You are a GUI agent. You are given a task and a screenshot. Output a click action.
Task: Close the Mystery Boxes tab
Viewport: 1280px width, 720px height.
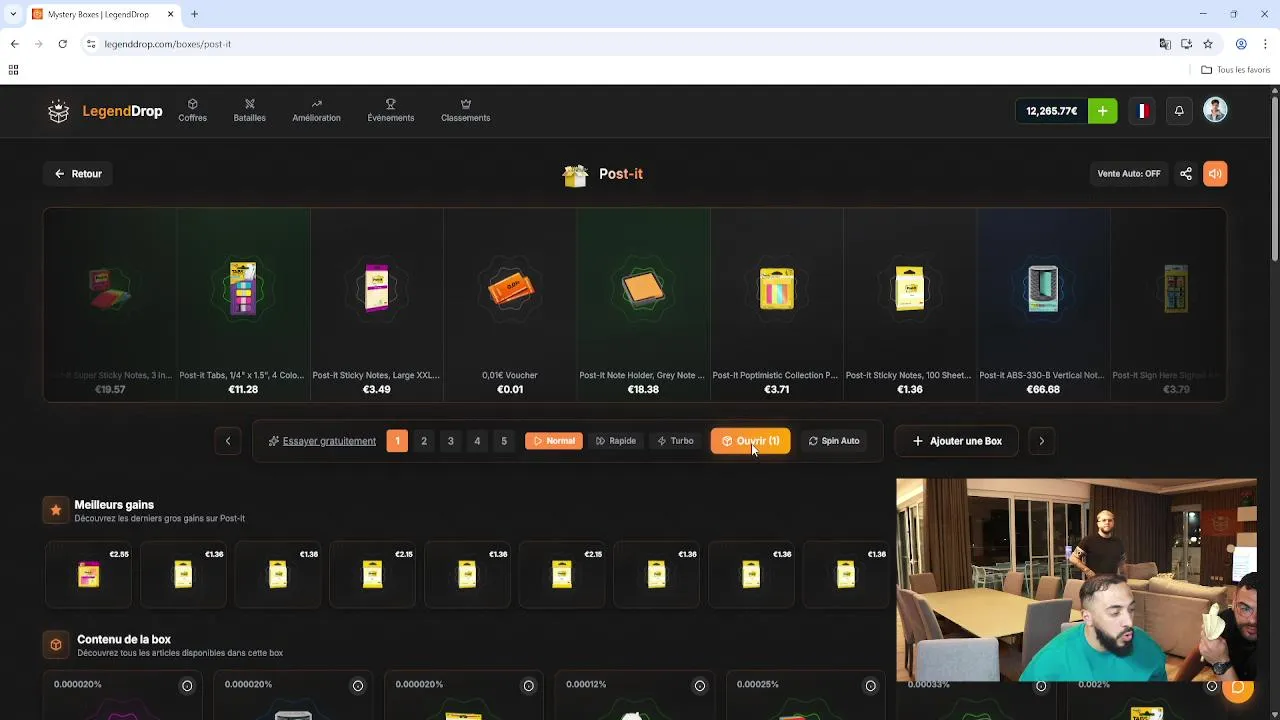click(170, 14)
